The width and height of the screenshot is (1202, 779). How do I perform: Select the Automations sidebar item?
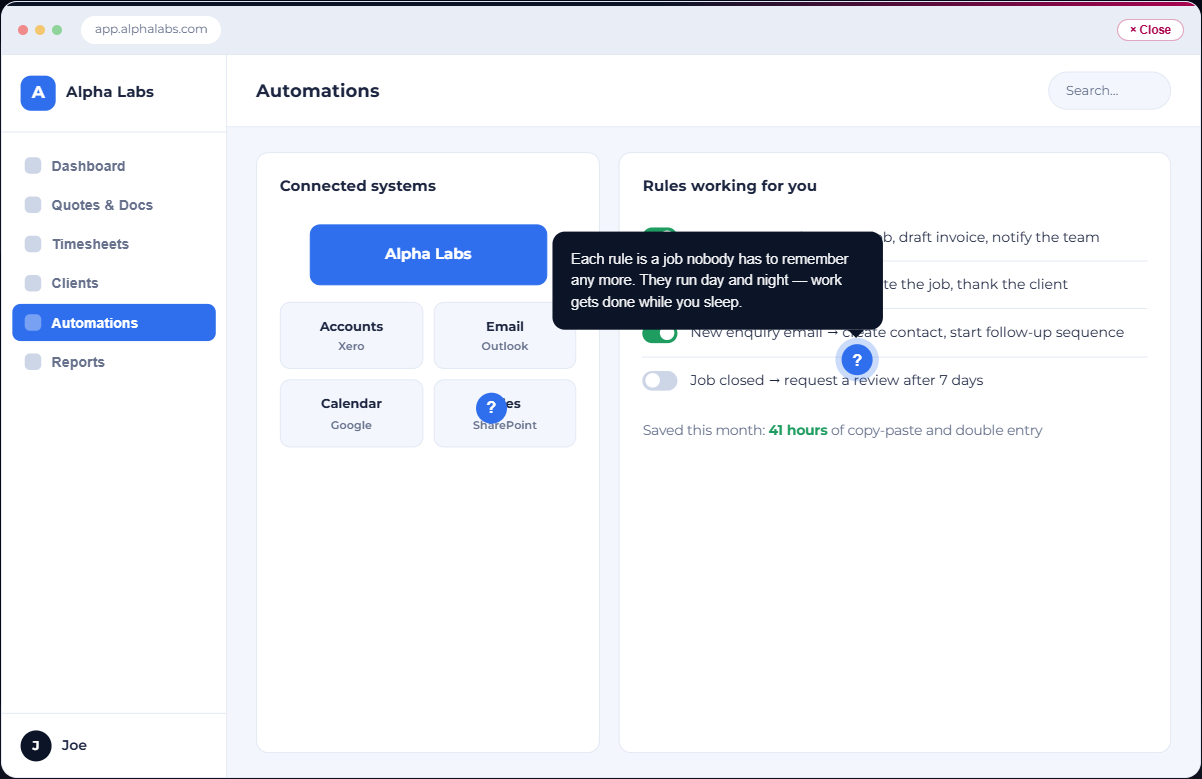coord(114,322)
